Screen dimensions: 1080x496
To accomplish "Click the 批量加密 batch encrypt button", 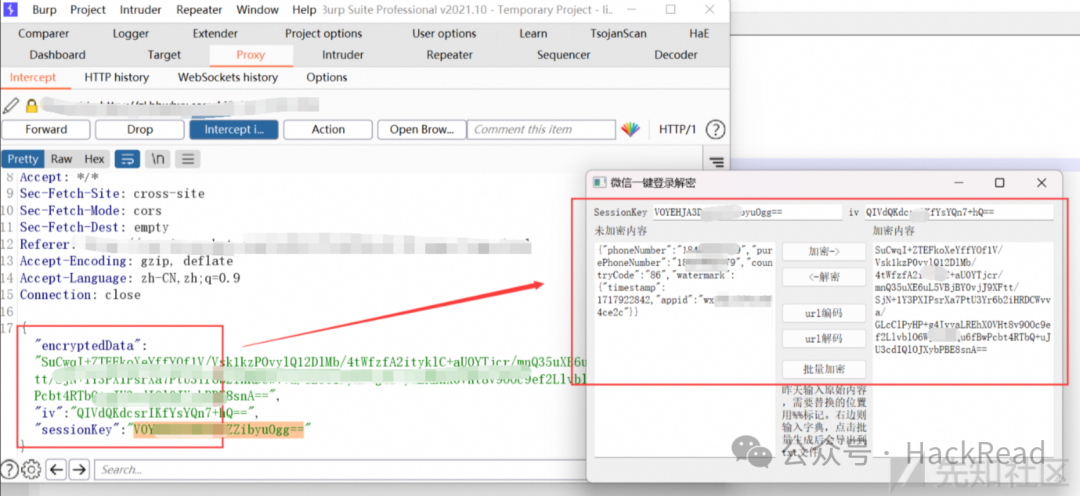I will click(824, 369).
